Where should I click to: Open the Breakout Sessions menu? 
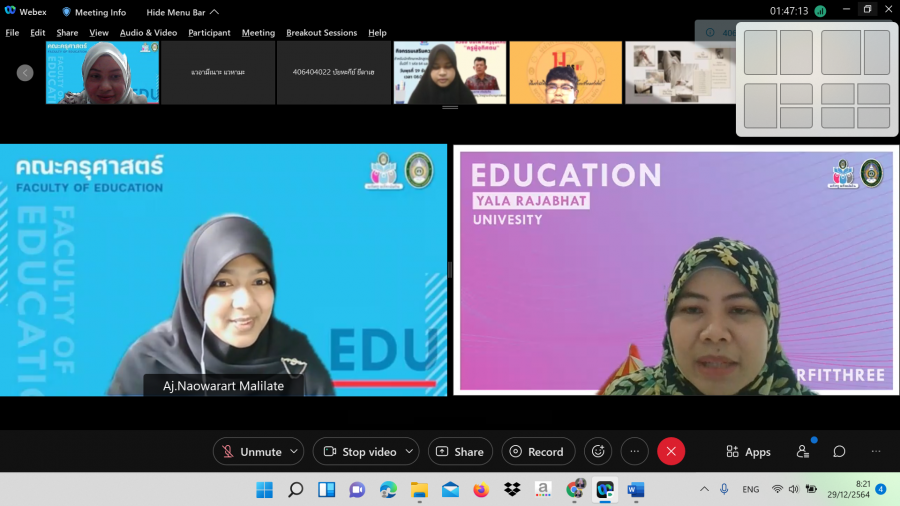coord(321,33)
